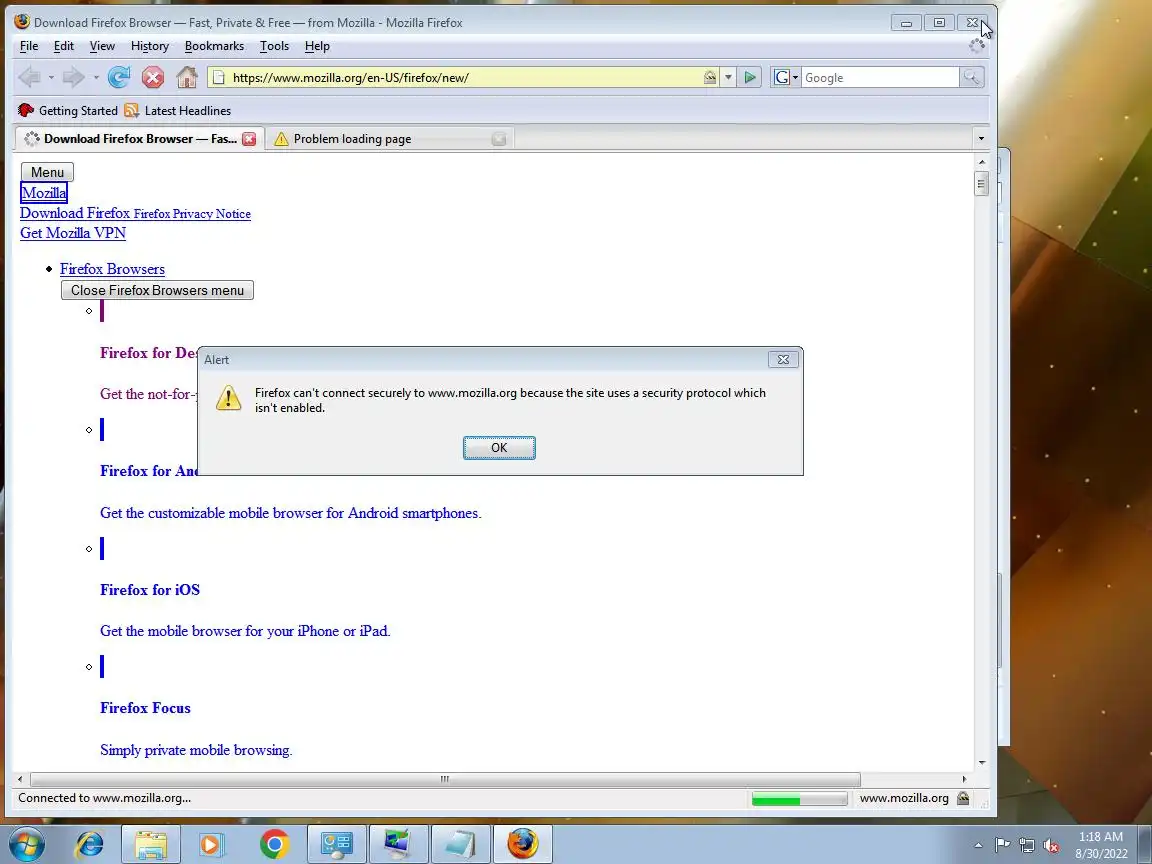Close the Download Firefox Browser tab

[249, 139]
